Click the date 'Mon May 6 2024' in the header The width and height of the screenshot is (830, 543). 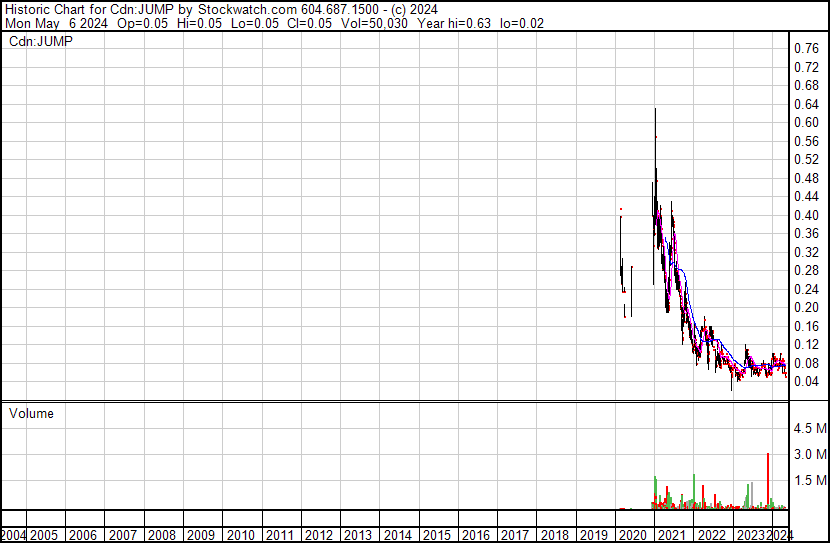point(56,23)
